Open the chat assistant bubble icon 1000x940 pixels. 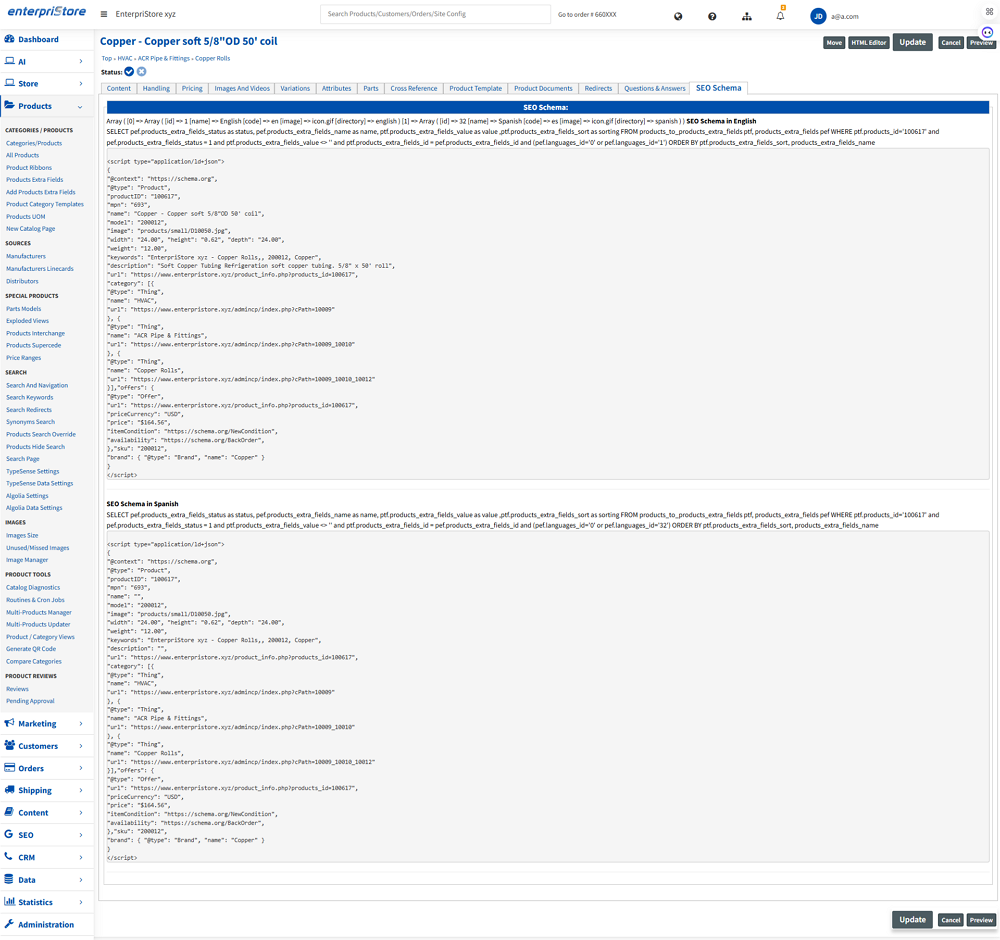click(987, 32)
